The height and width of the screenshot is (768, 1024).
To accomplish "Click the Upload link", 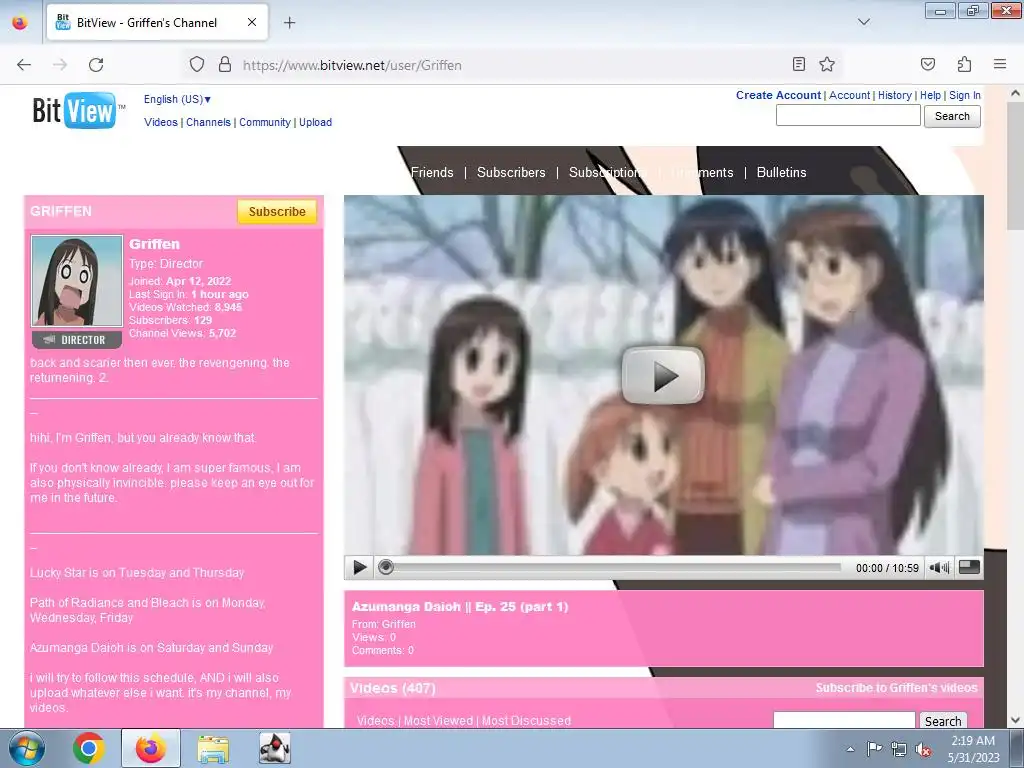I will point(315,122).
